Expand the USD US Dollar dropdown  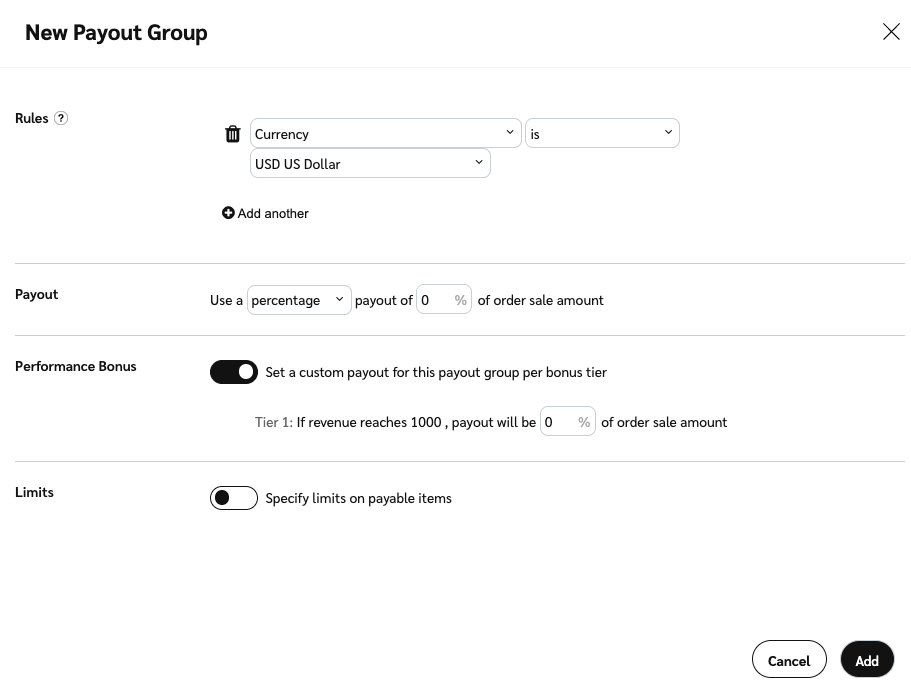pos(370,163)
